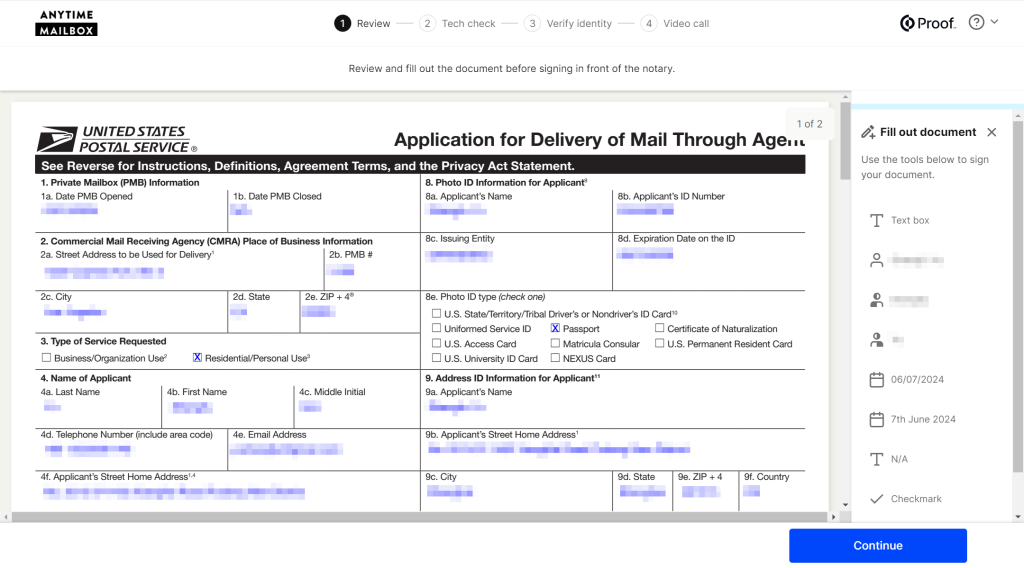Click the document scroll up arrow

point(845,97)
